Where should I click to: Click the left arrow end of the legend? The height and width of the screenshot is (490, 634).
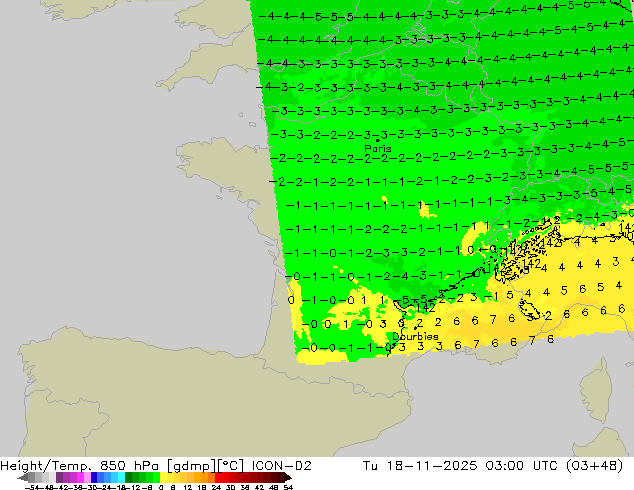tap(23, 478)
